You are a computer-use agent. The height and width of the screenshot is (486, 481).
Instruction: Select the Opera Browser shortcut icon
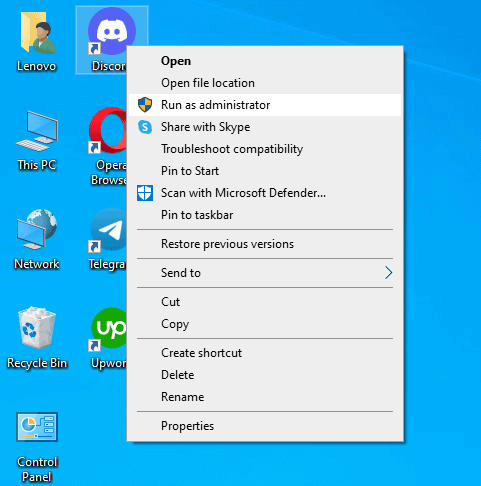click(x=108, y=130)
